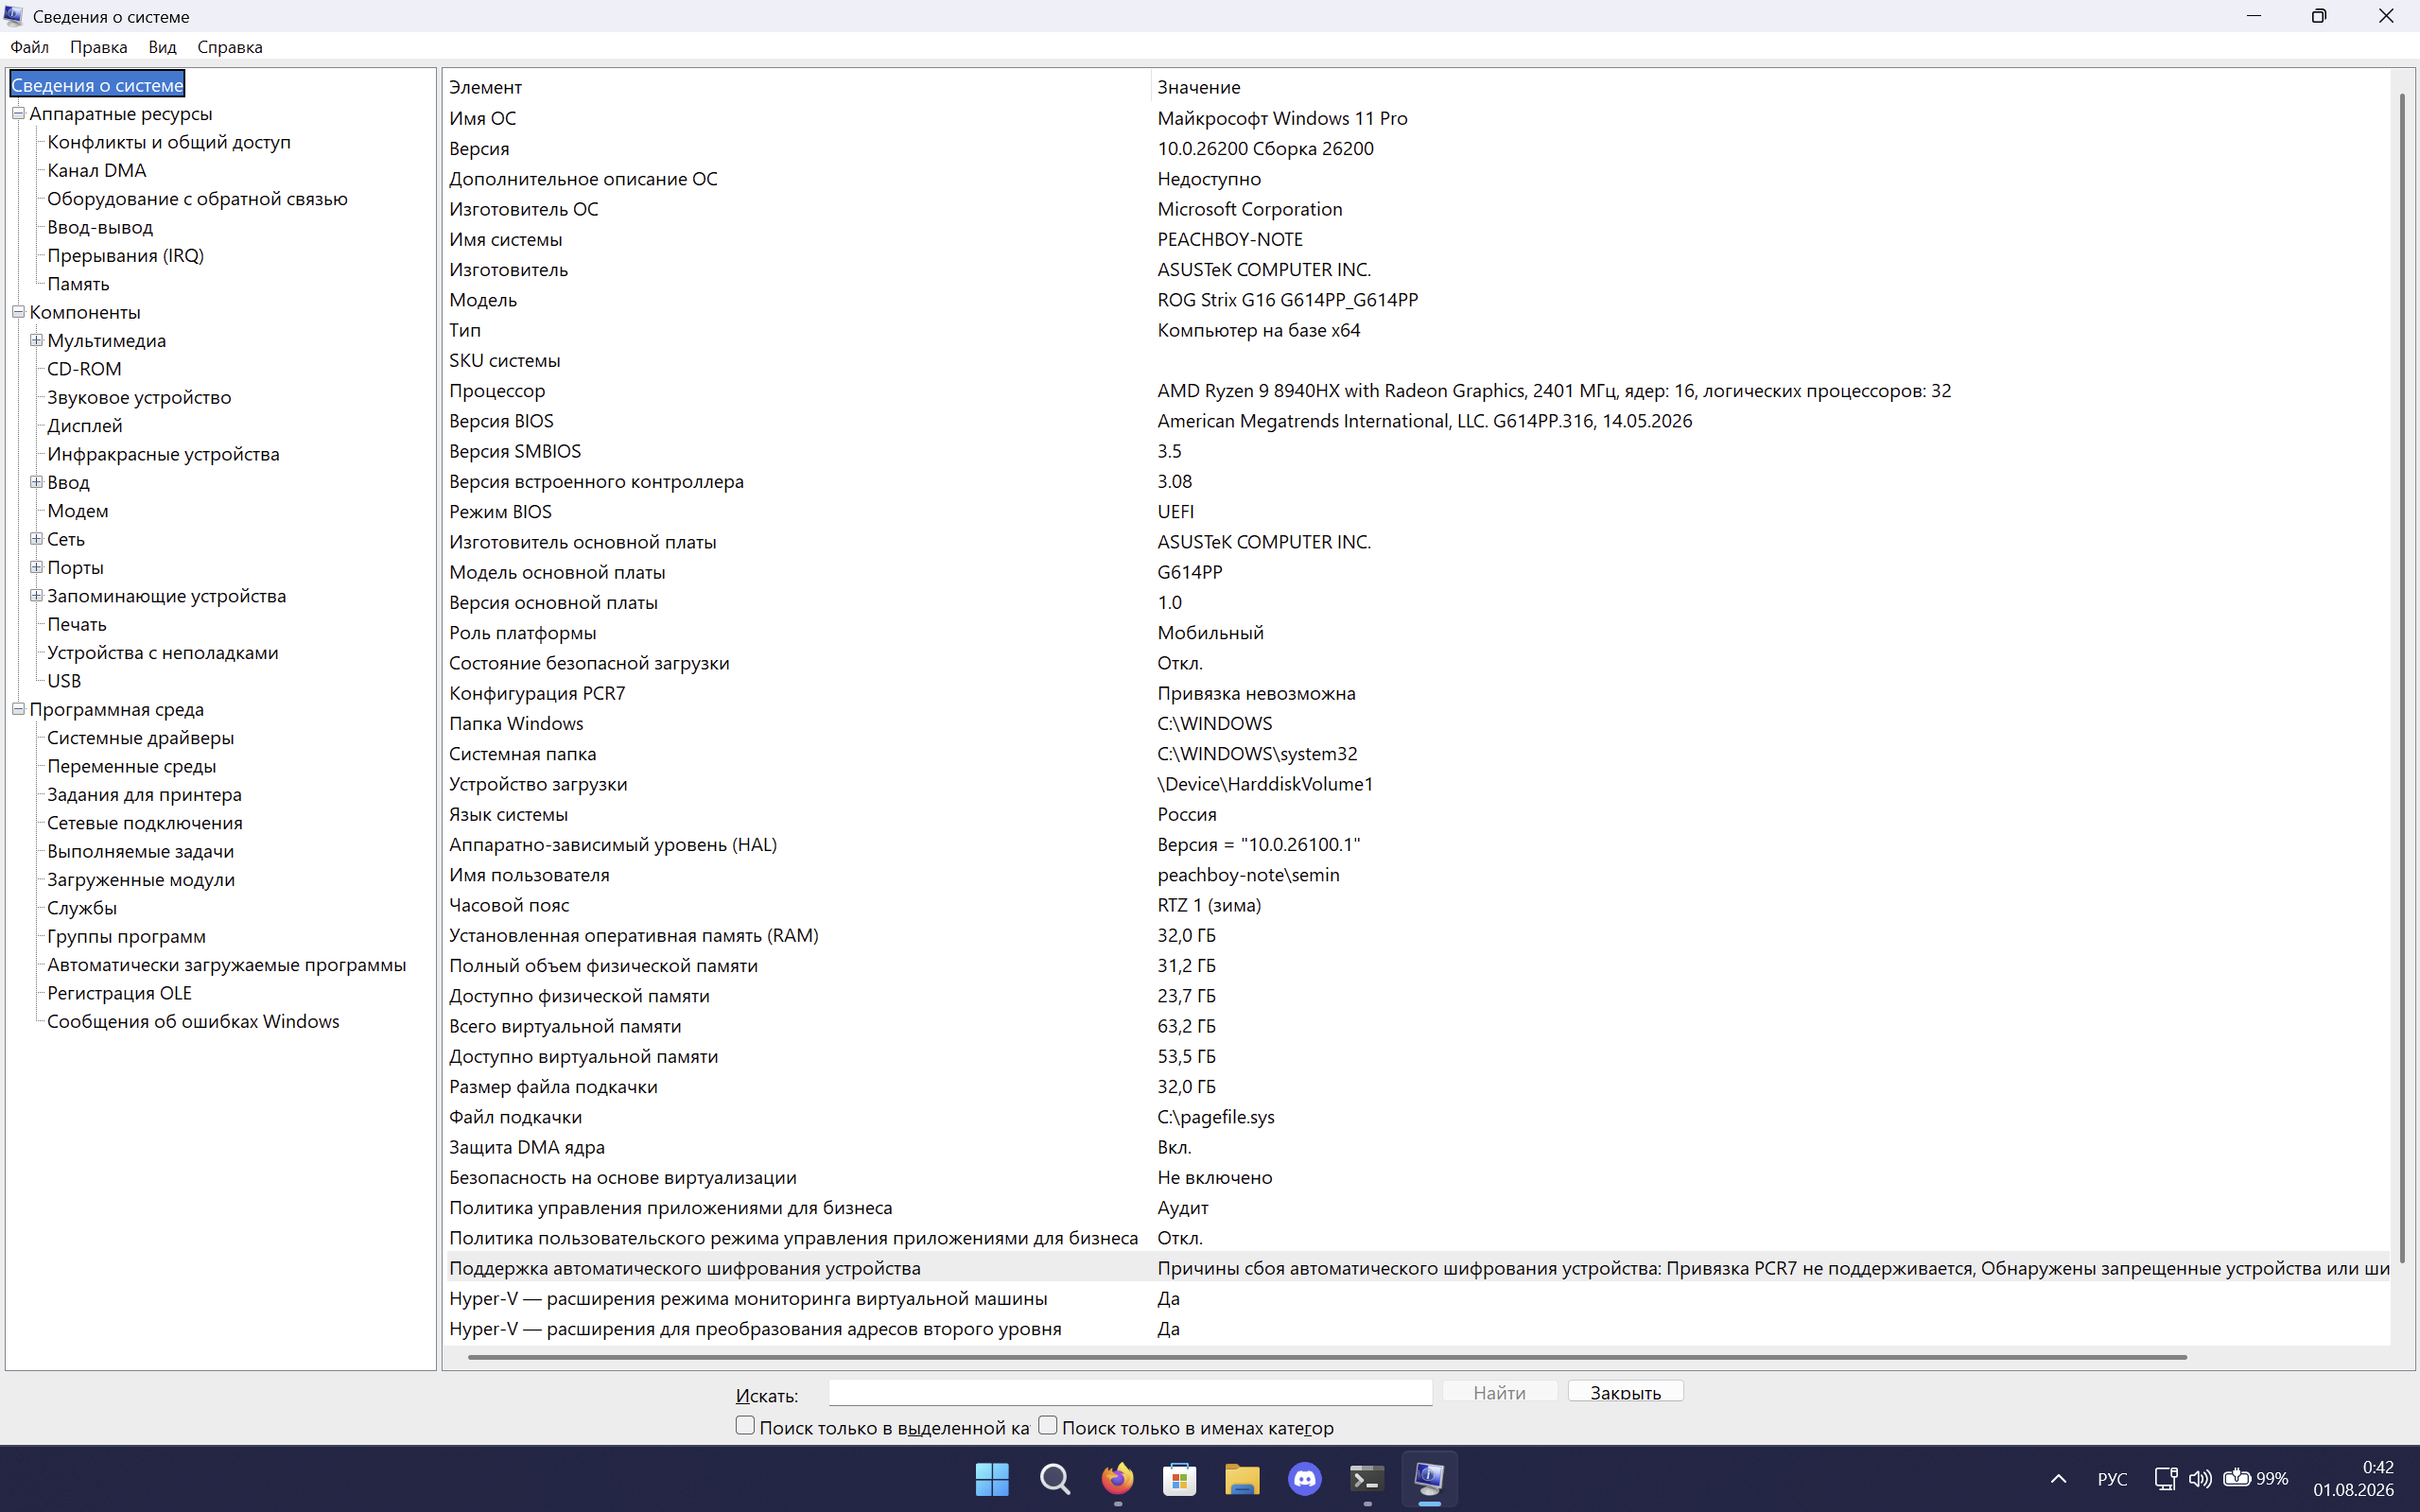Open Microsoft Store from taskbar
Screen dimensions: 2420x1512
pyautogui.click(x=1180, y=1479)
